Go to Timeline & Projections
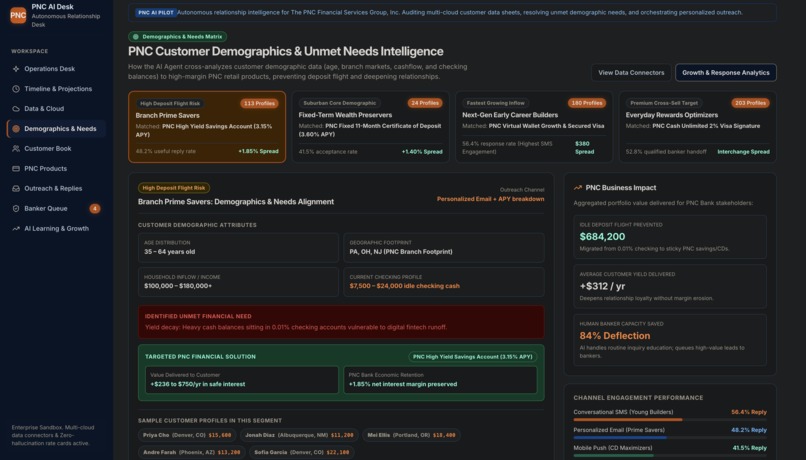 57,89
